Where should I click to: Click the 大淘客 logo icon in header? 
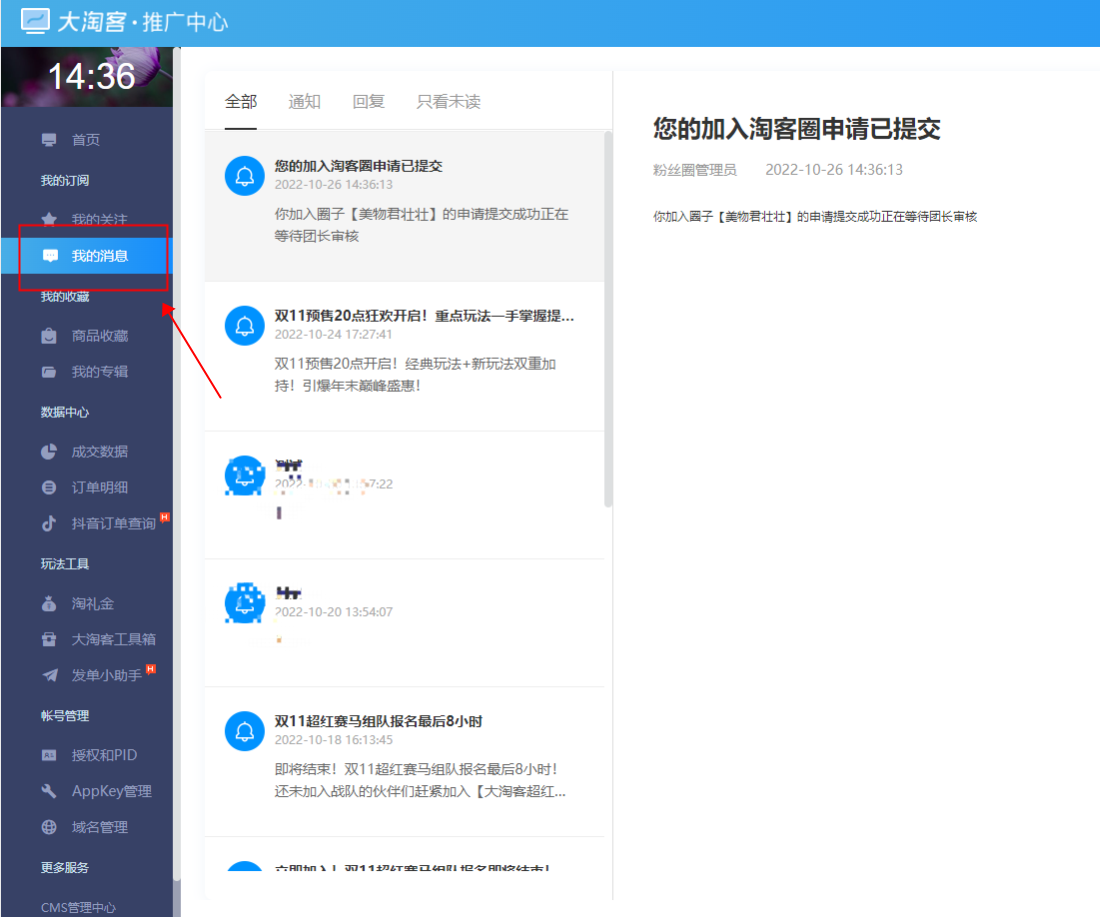35,21
